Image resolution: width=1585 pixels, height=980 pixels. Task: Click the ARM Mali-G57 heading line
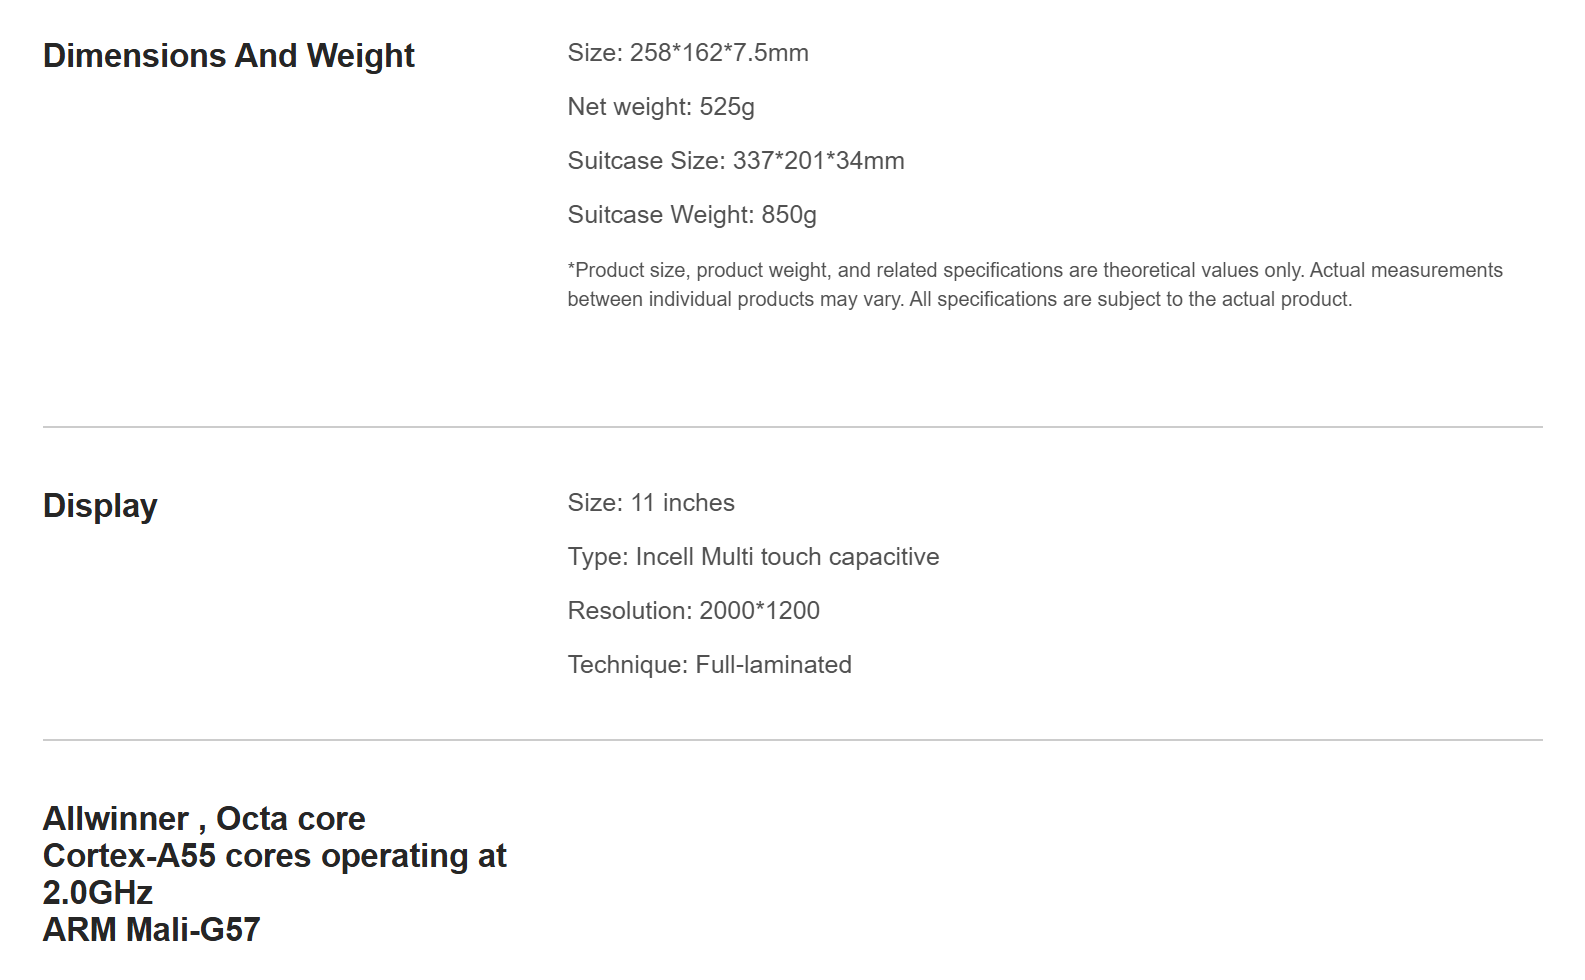point(151,929)
